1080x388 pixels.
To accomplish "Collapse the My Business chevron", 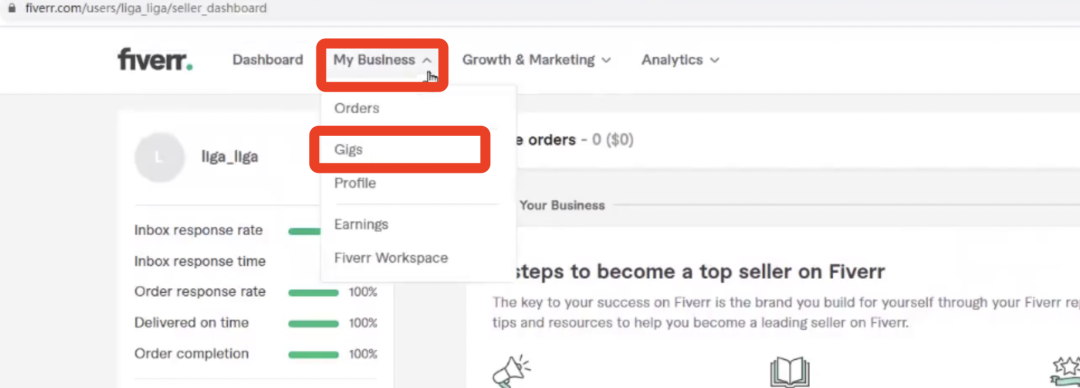I will [427, 60].
